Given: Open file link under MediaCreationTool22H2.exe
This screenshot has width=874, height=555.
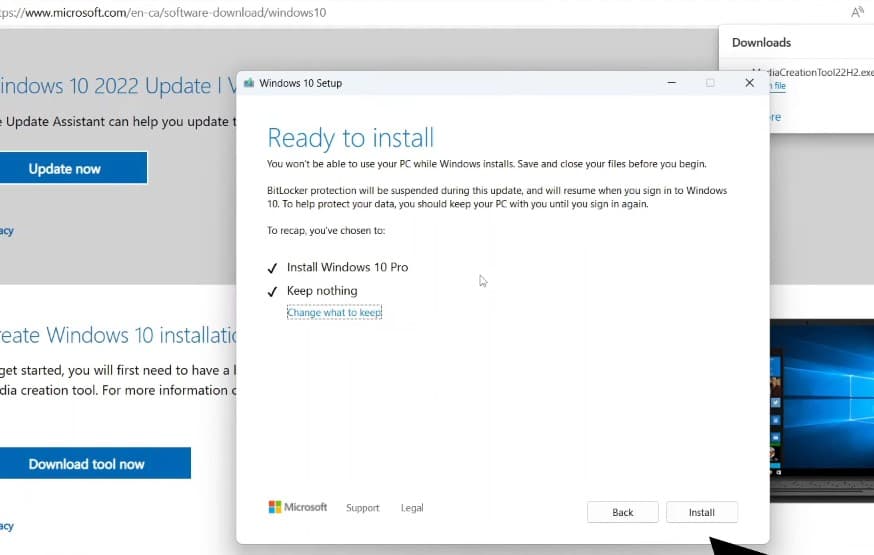Looking at the screenshot, I should tap(777, 87).
